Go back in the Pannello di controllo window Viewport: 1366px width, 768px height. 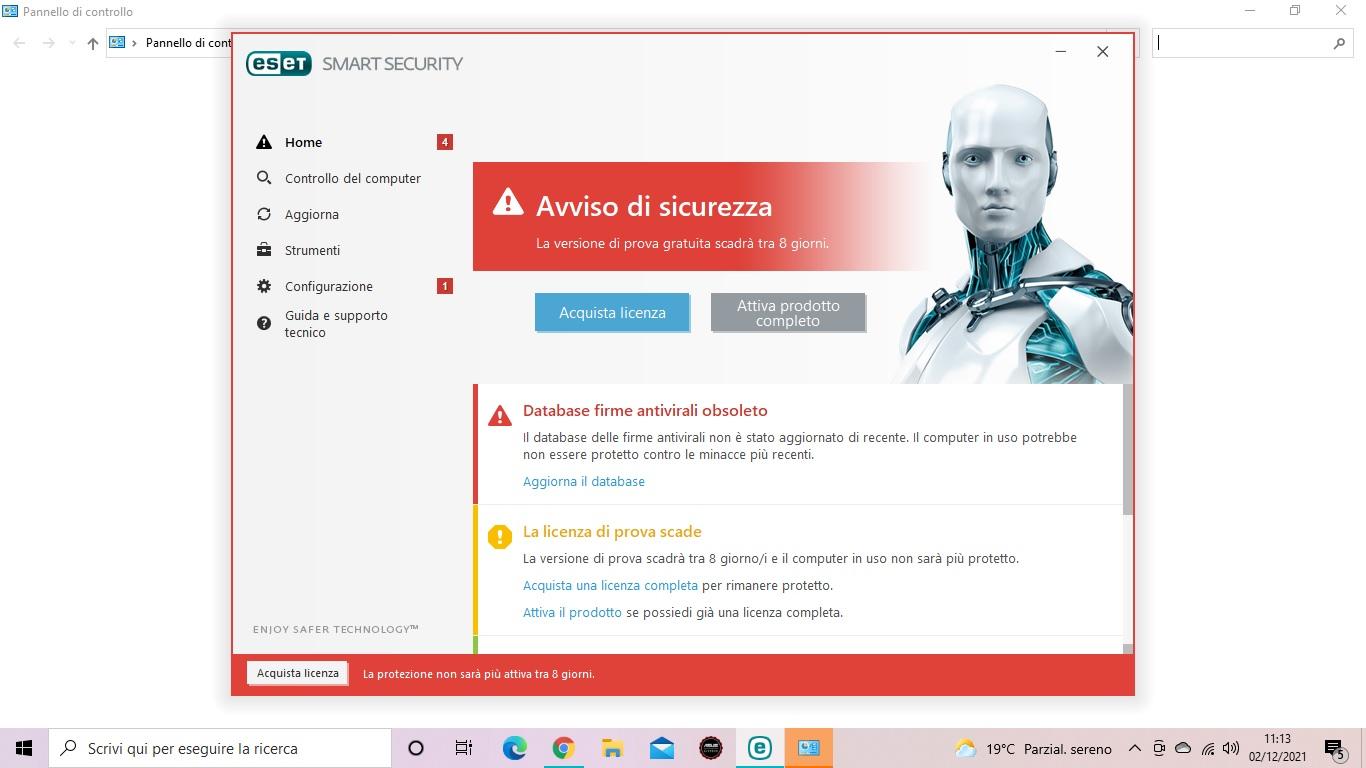[19, 43]
